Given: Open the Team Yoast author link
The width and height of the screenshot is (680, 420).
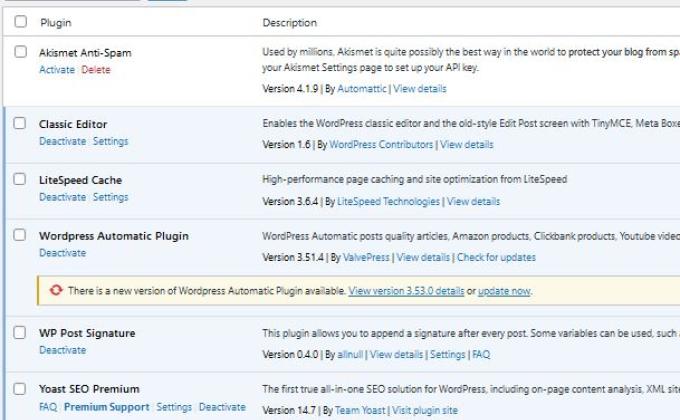Looking at the screenshot, I should coord(360,410).
